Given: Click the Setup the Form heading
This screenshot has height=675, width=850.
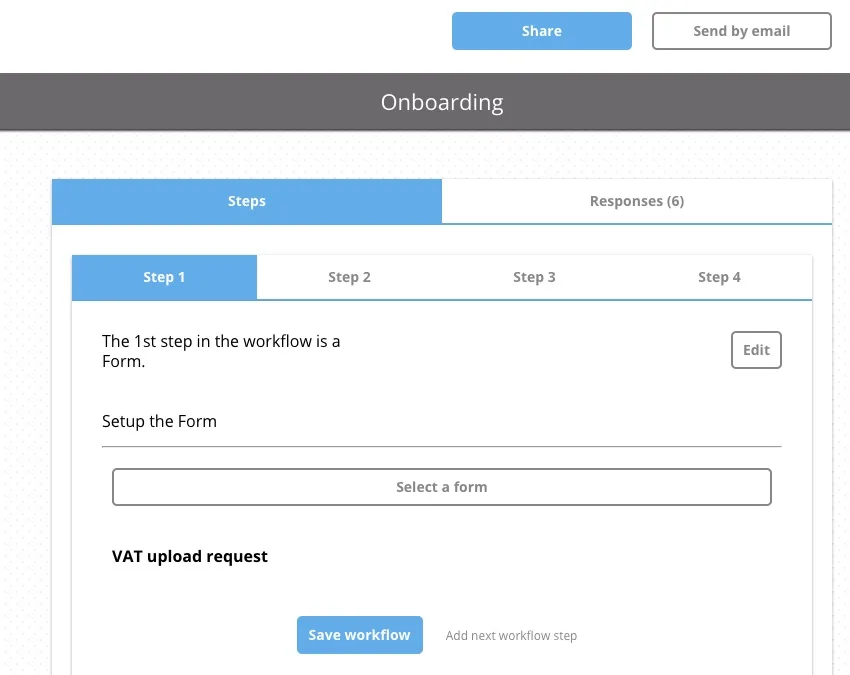Looking at the screenshot, I should point(159,421).
